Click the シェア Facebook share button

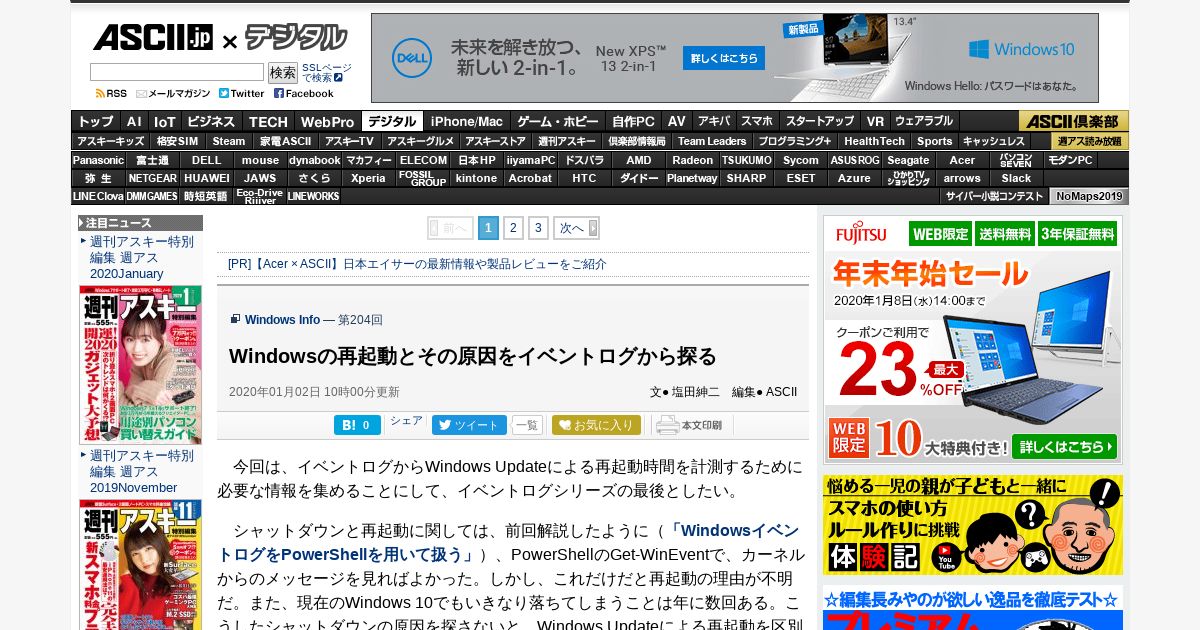(406, 421)
